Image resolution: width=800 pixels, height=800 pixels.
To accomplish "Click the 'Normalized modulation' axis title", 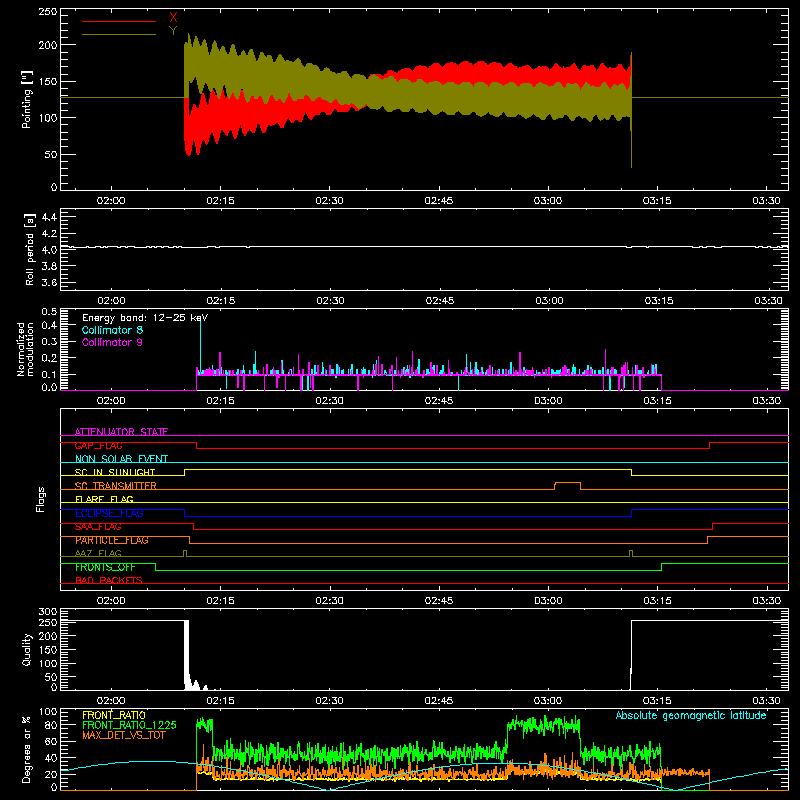I will [25, 349].
